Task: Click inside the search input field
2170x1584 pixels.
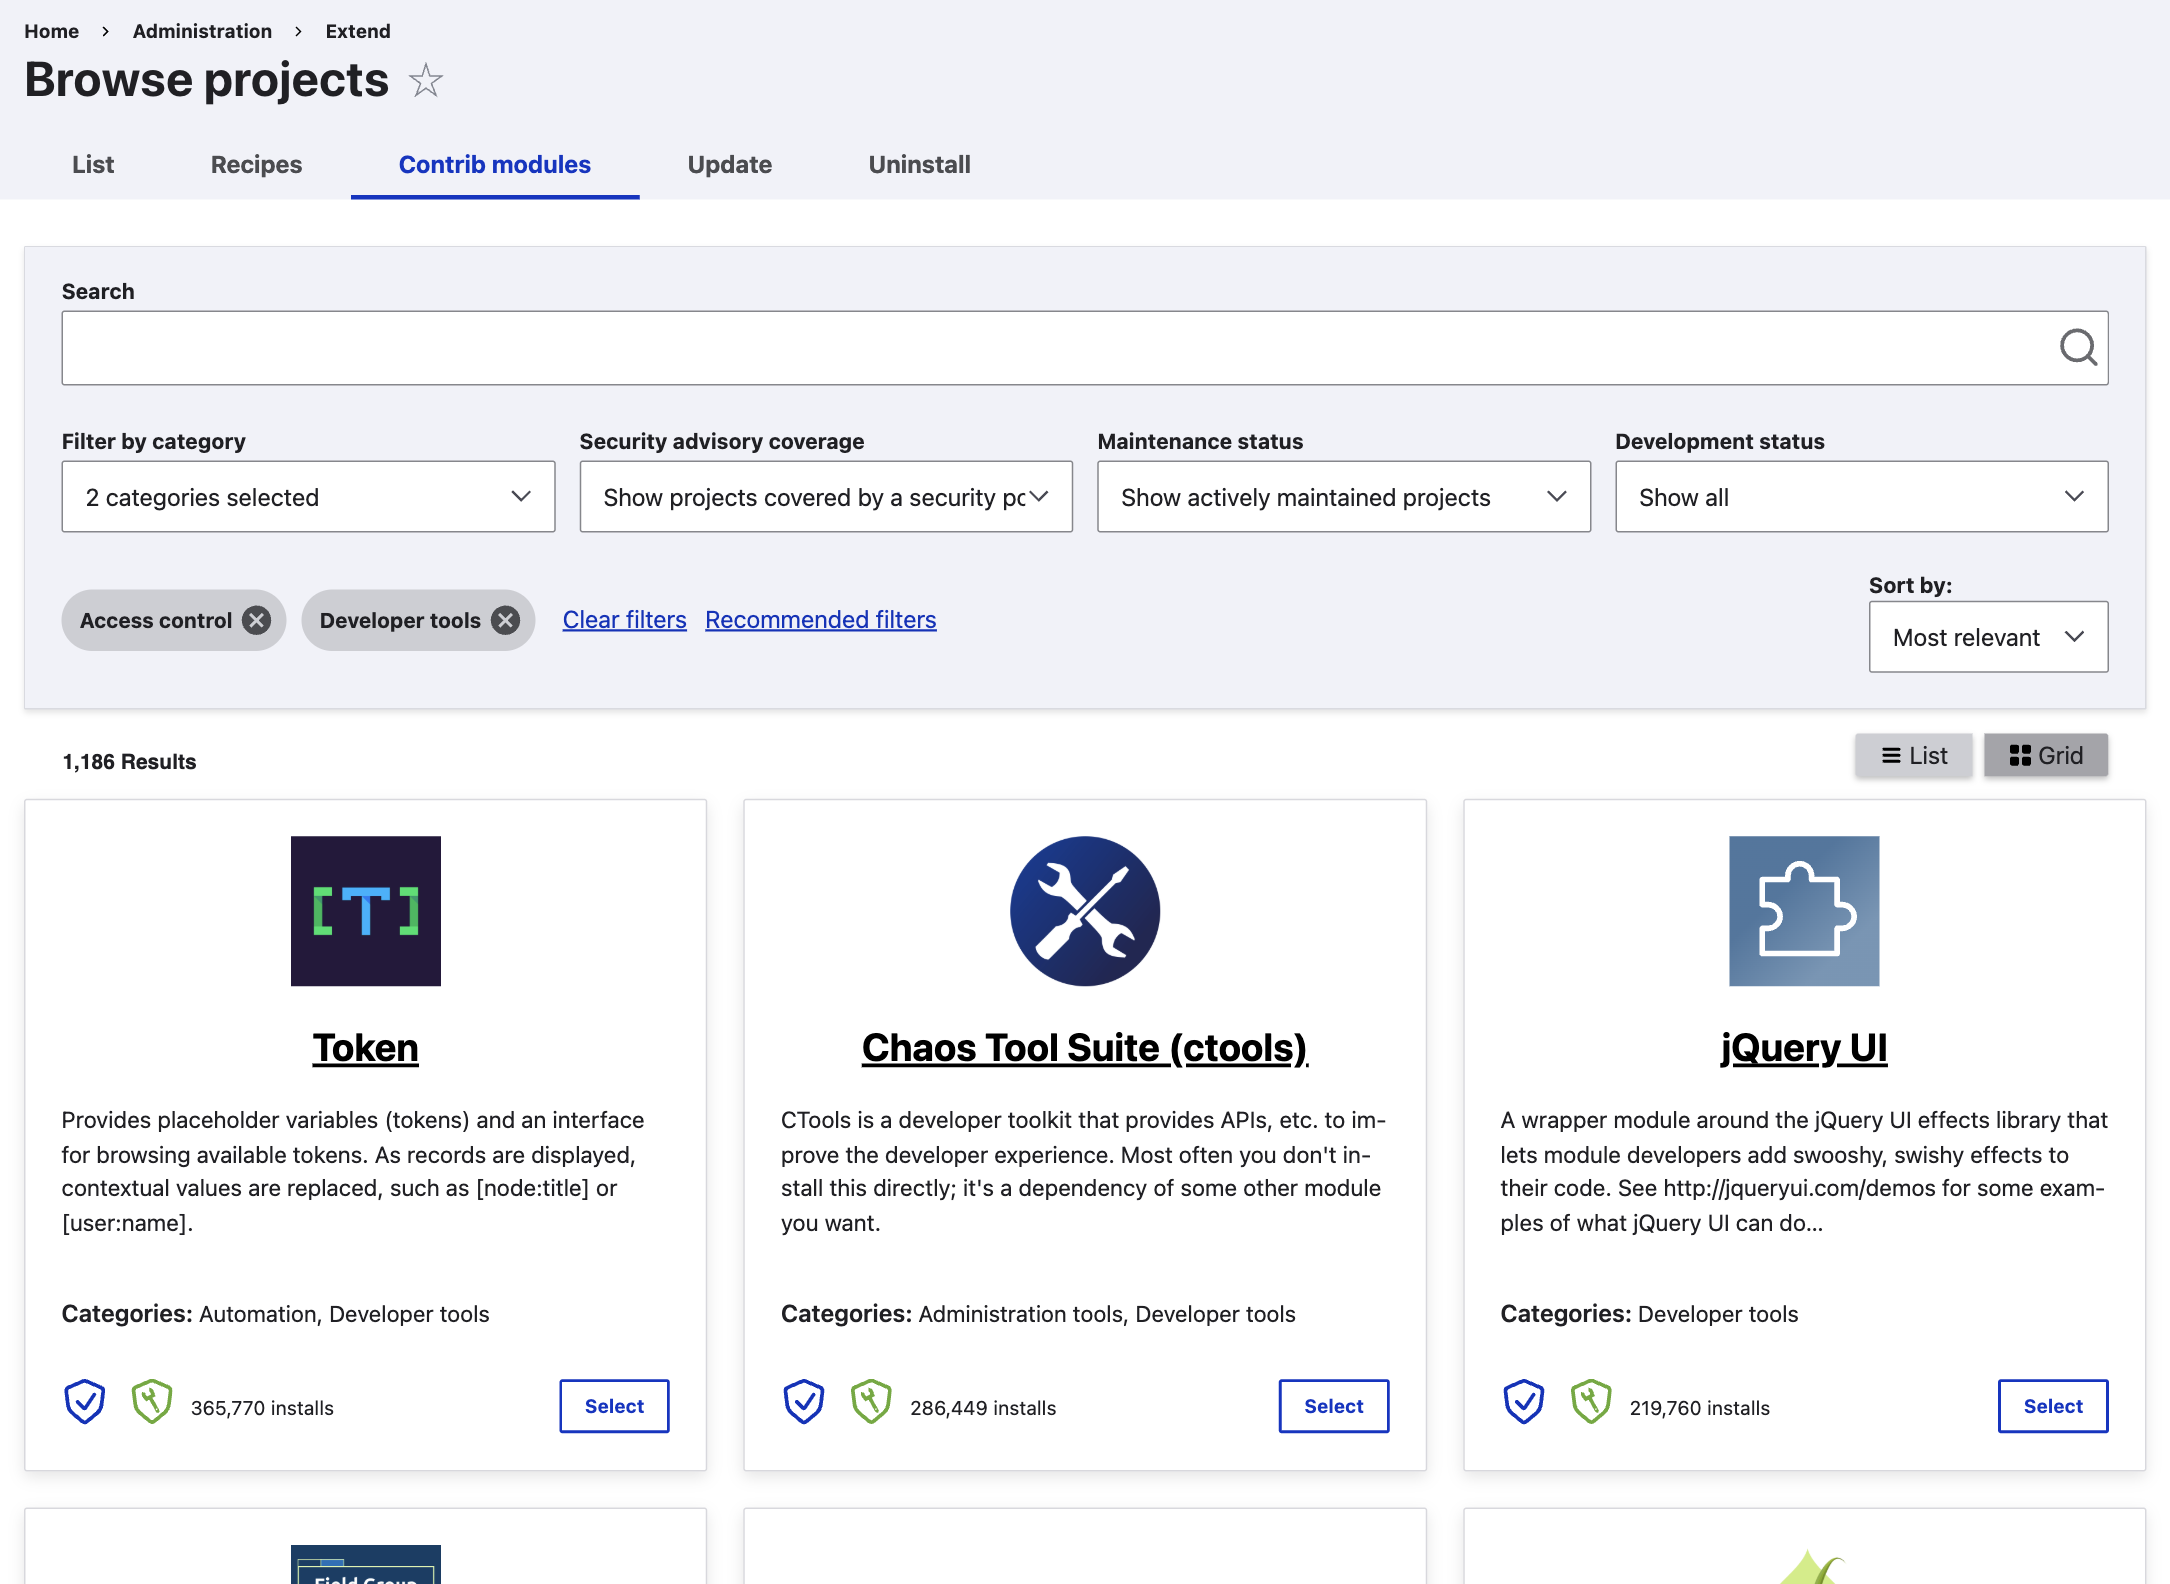Action: pyautogui.click(x=1000, y=348)
